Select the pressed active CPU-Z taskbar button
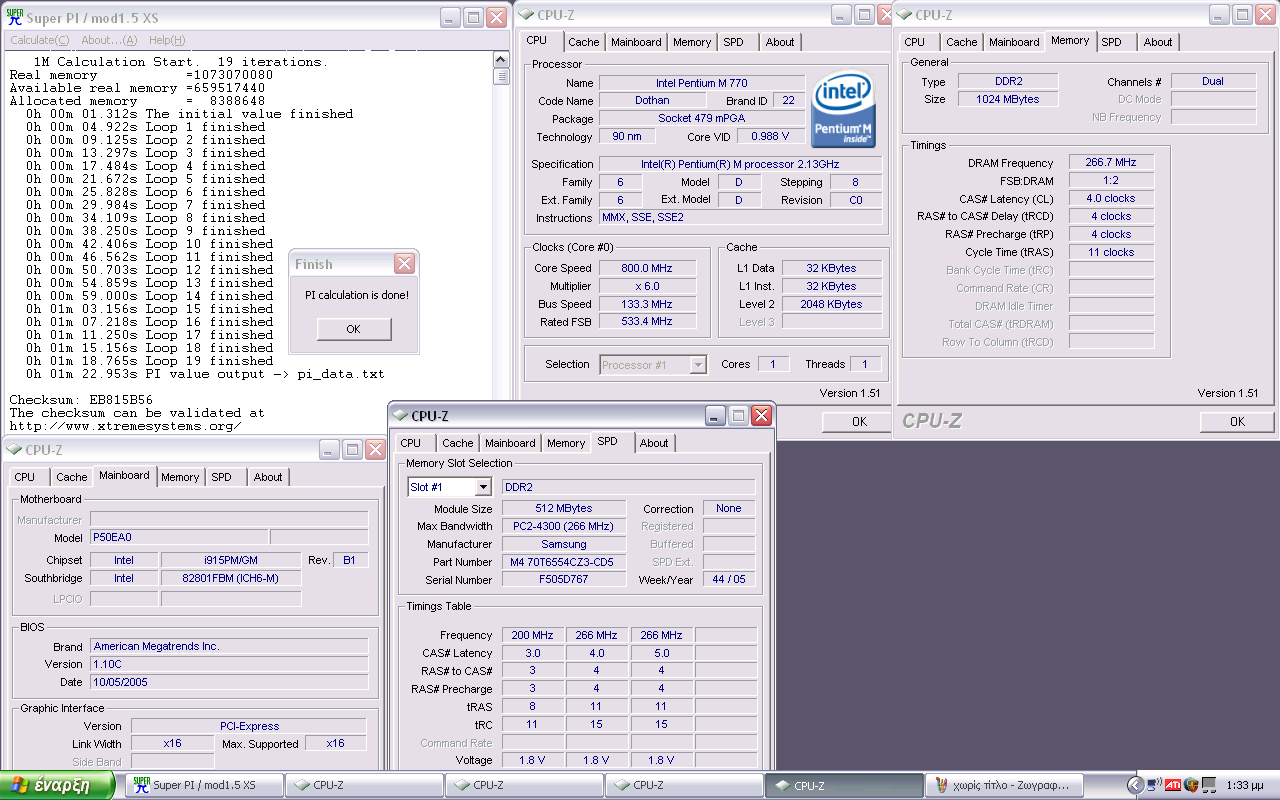 click(844, 785)
